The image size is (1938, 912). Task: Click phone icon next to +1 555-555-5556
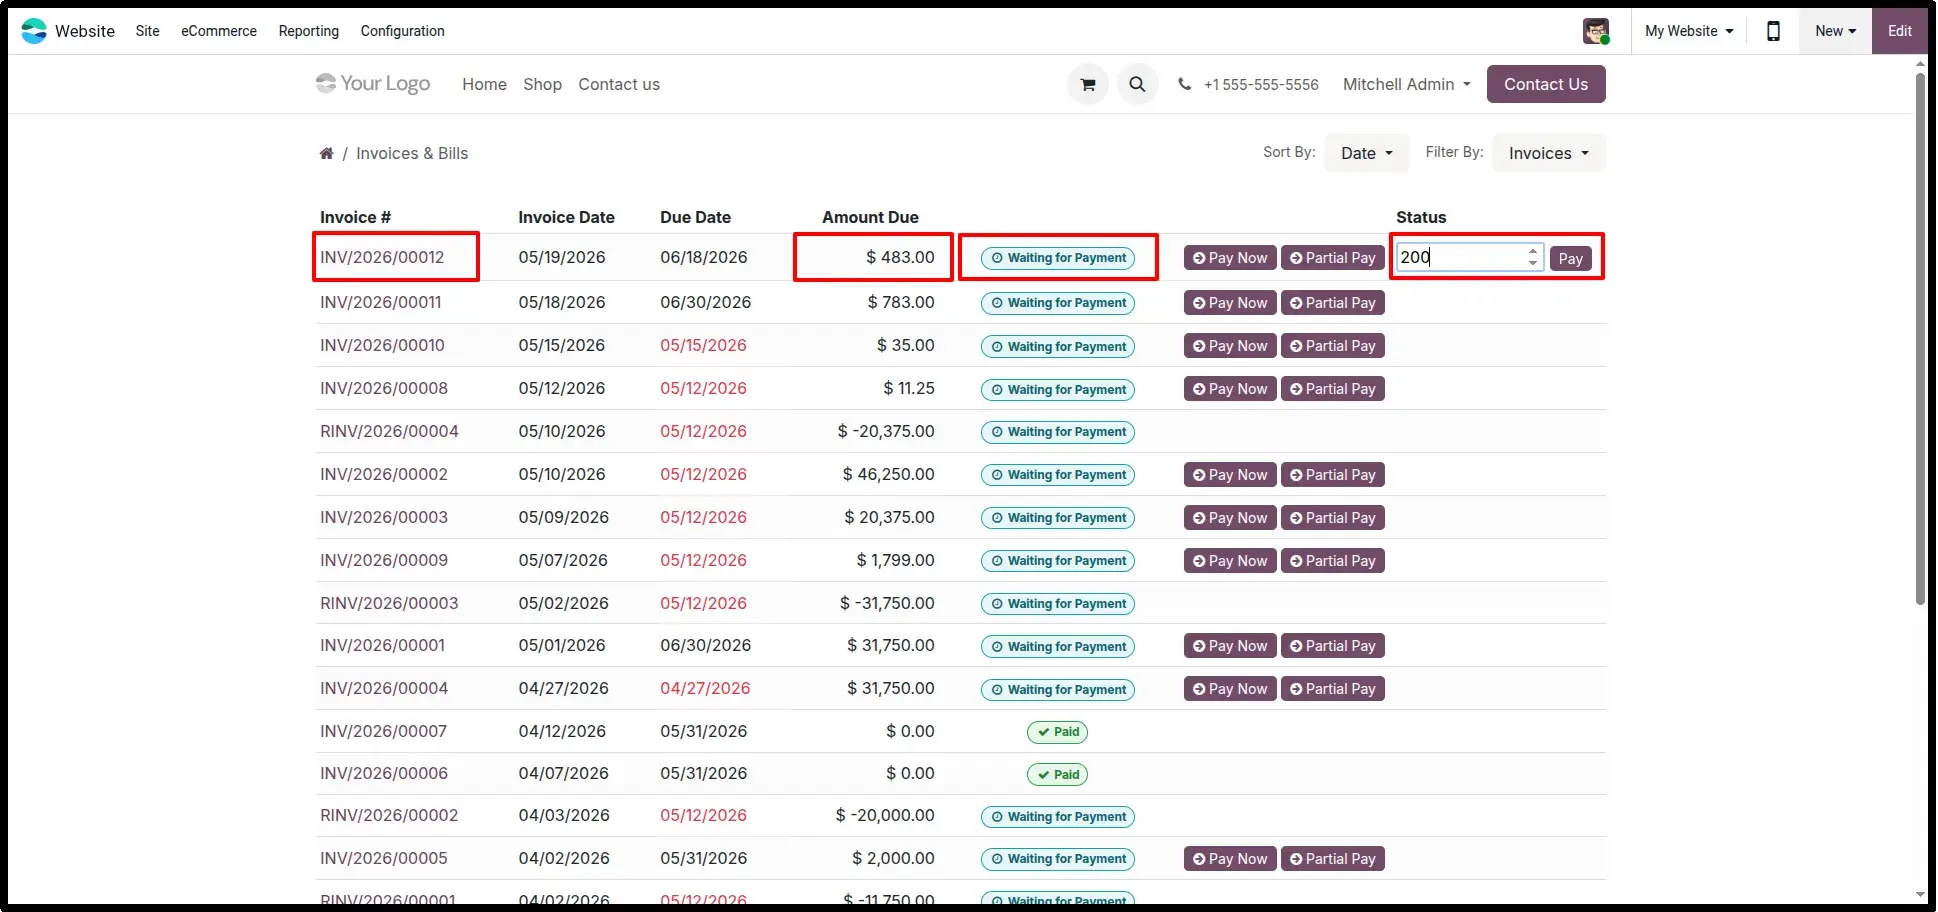click(1185, 85)
